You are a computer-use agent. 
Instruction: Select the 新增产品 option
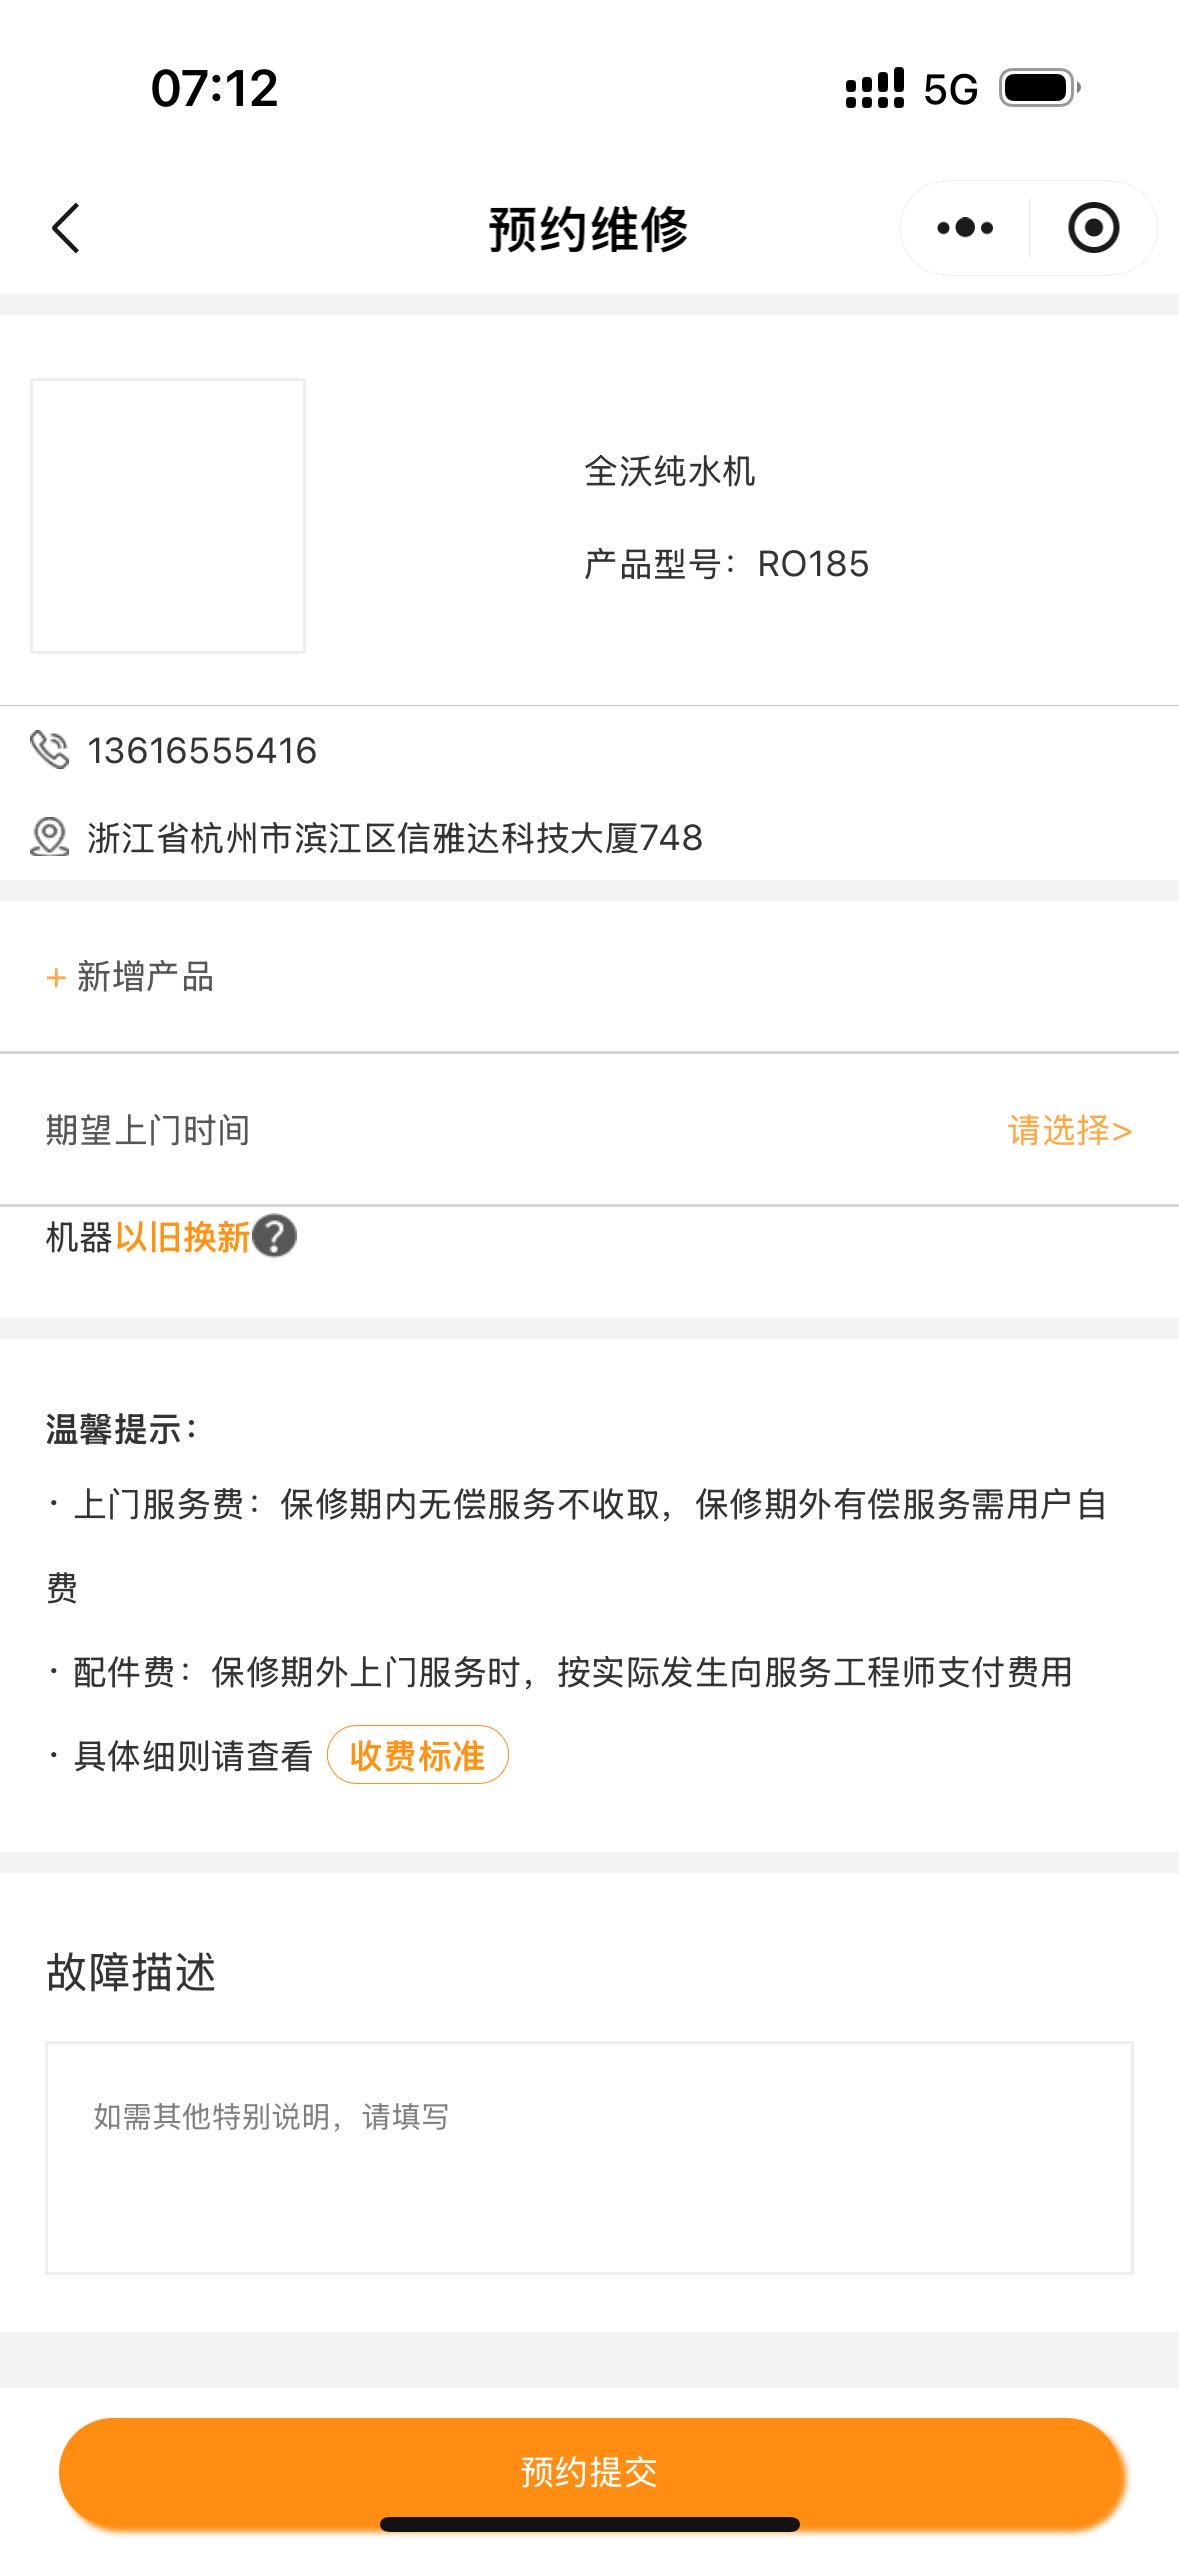pyautogui.click(x=145, y=977)
